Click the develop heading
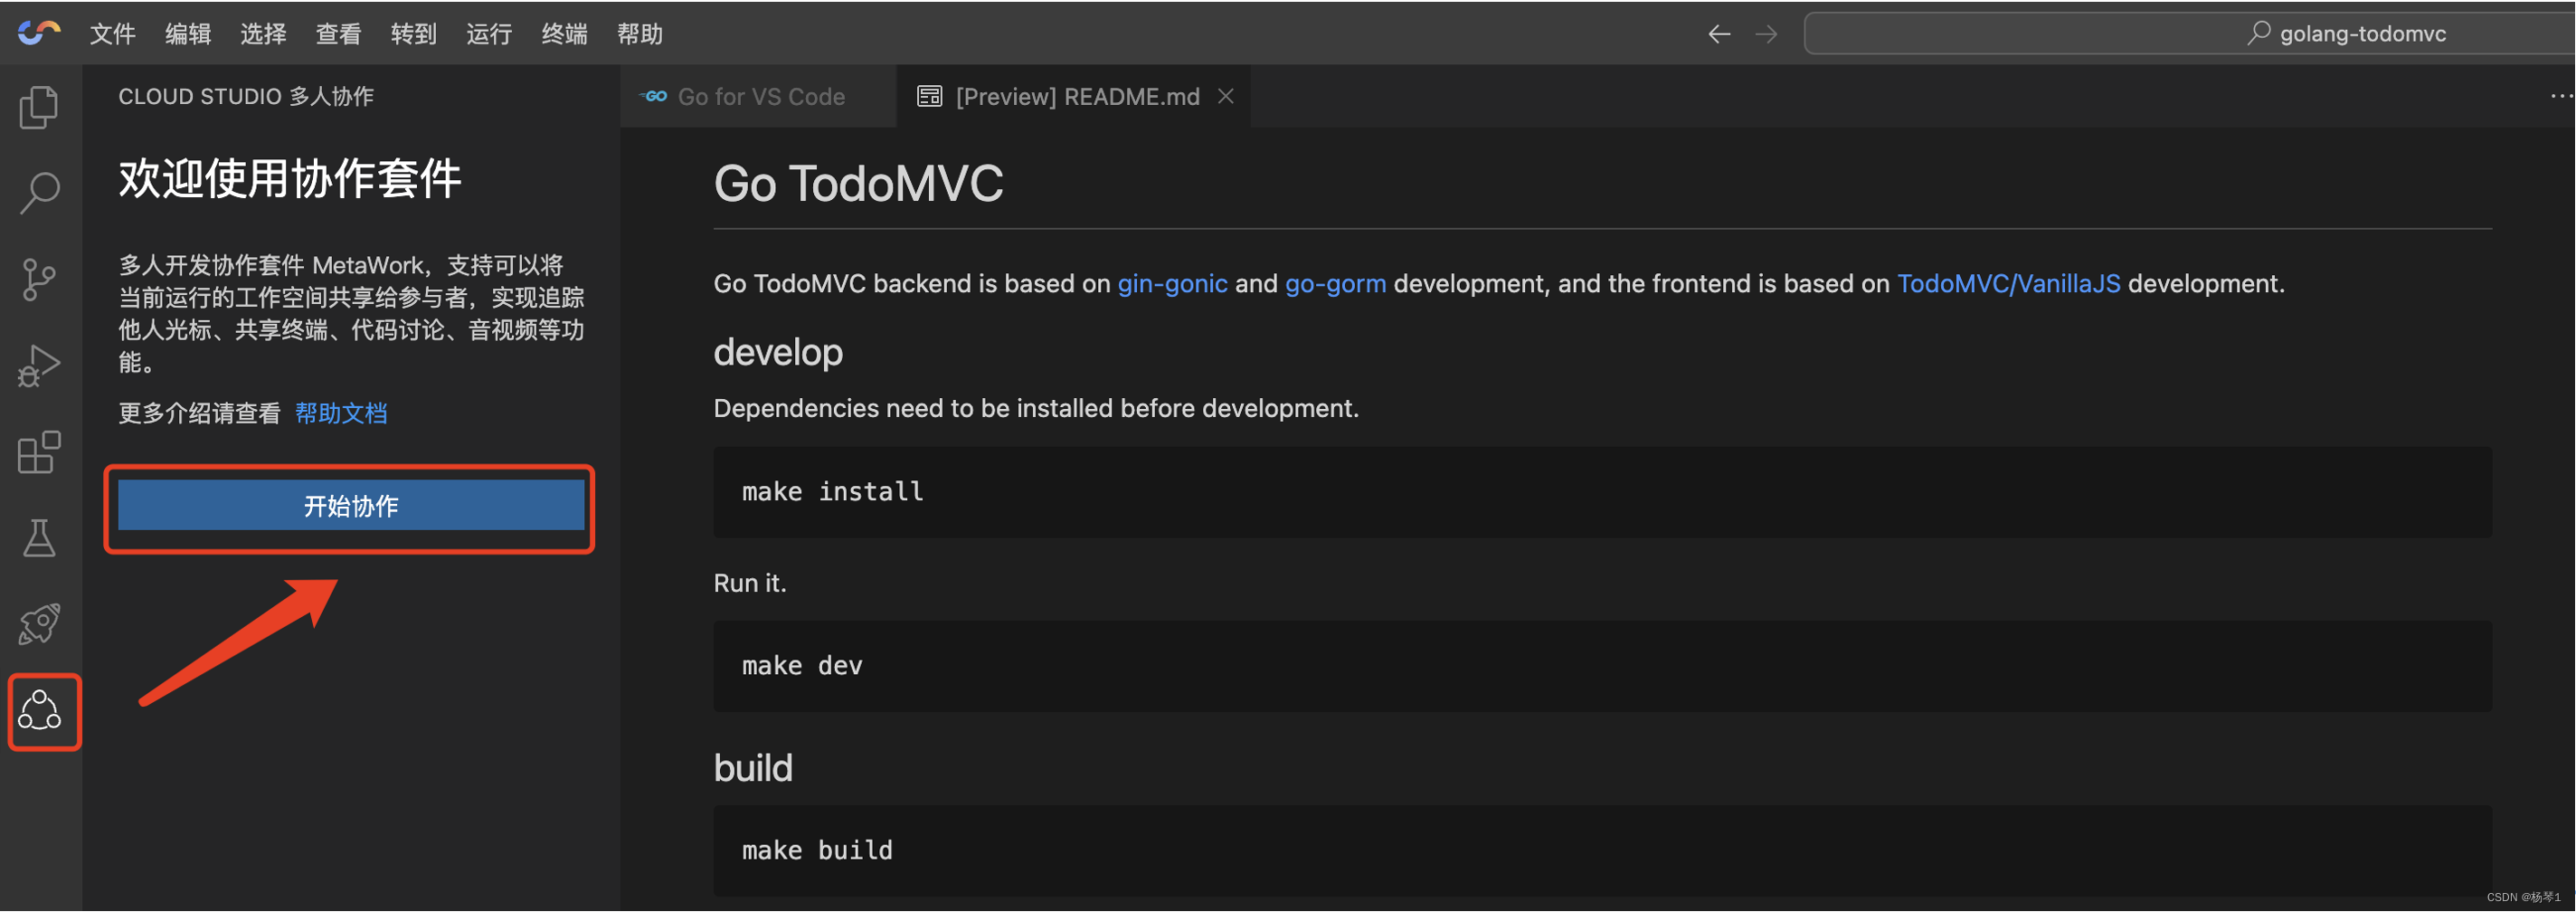This screenshot has width=2576, height=912. click(778, 353)
